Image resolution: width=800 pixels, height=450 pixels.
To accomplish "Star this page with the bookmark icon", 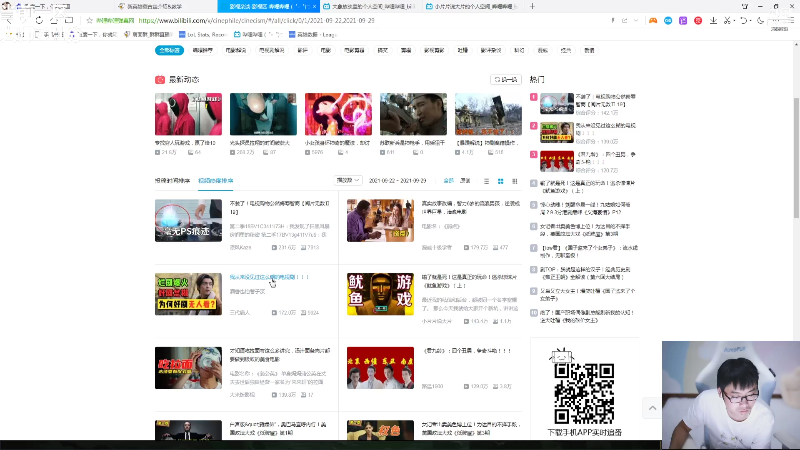I will point(89,20).
